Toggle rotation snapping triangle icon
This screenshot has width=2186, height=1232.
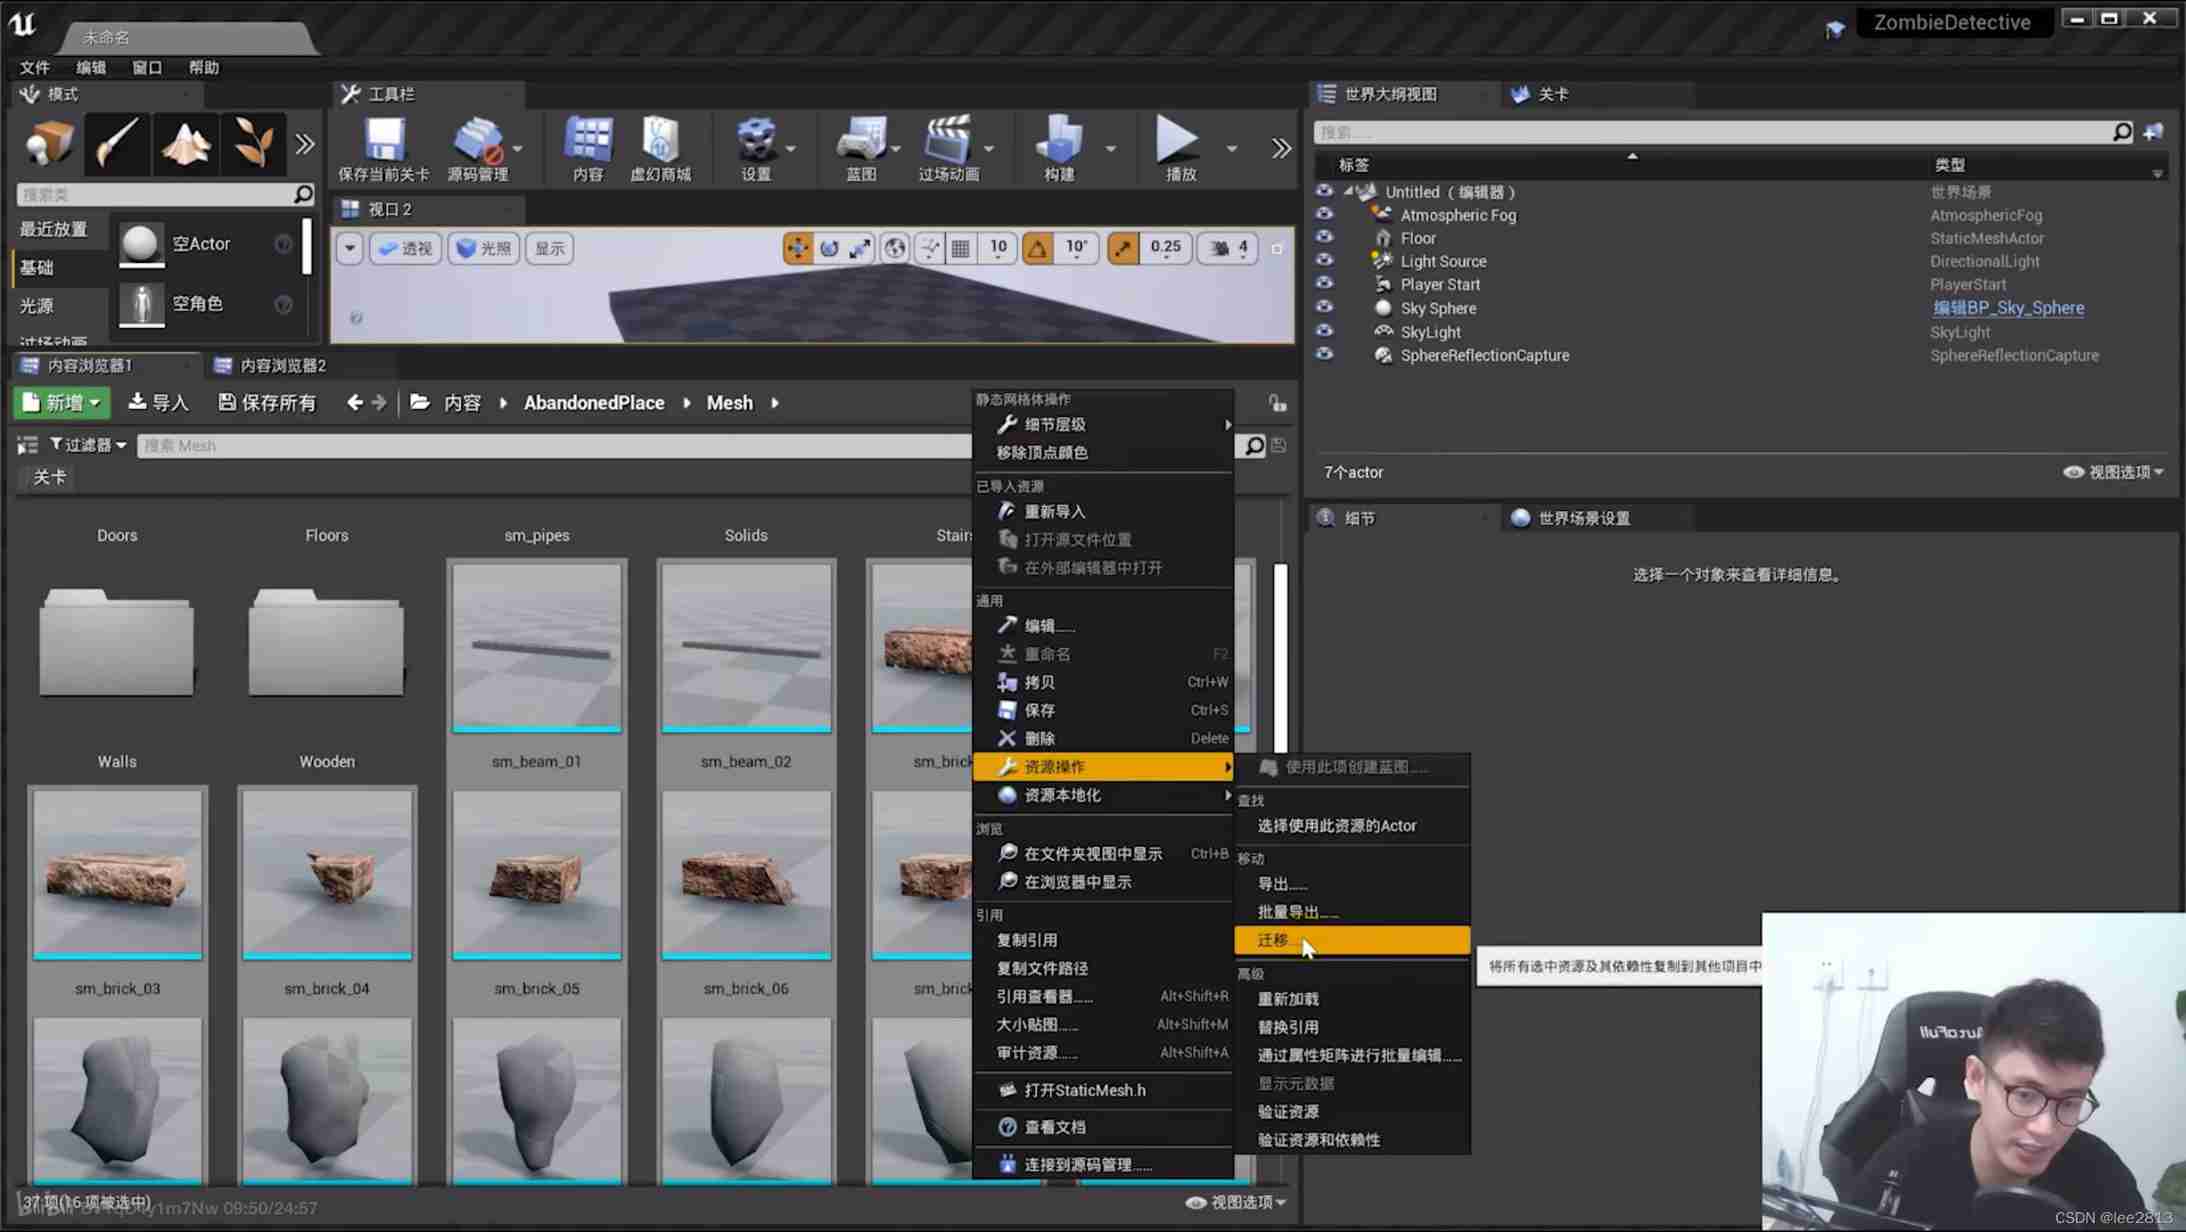(1038, 248)
